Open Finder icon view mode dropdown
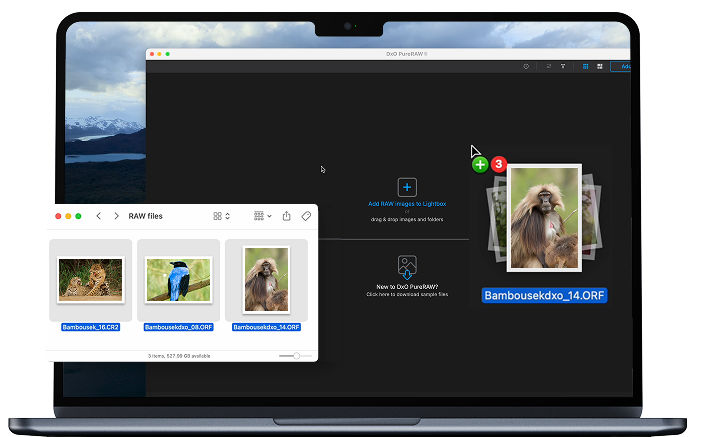705x437 pixels. [x=221, y=216]
